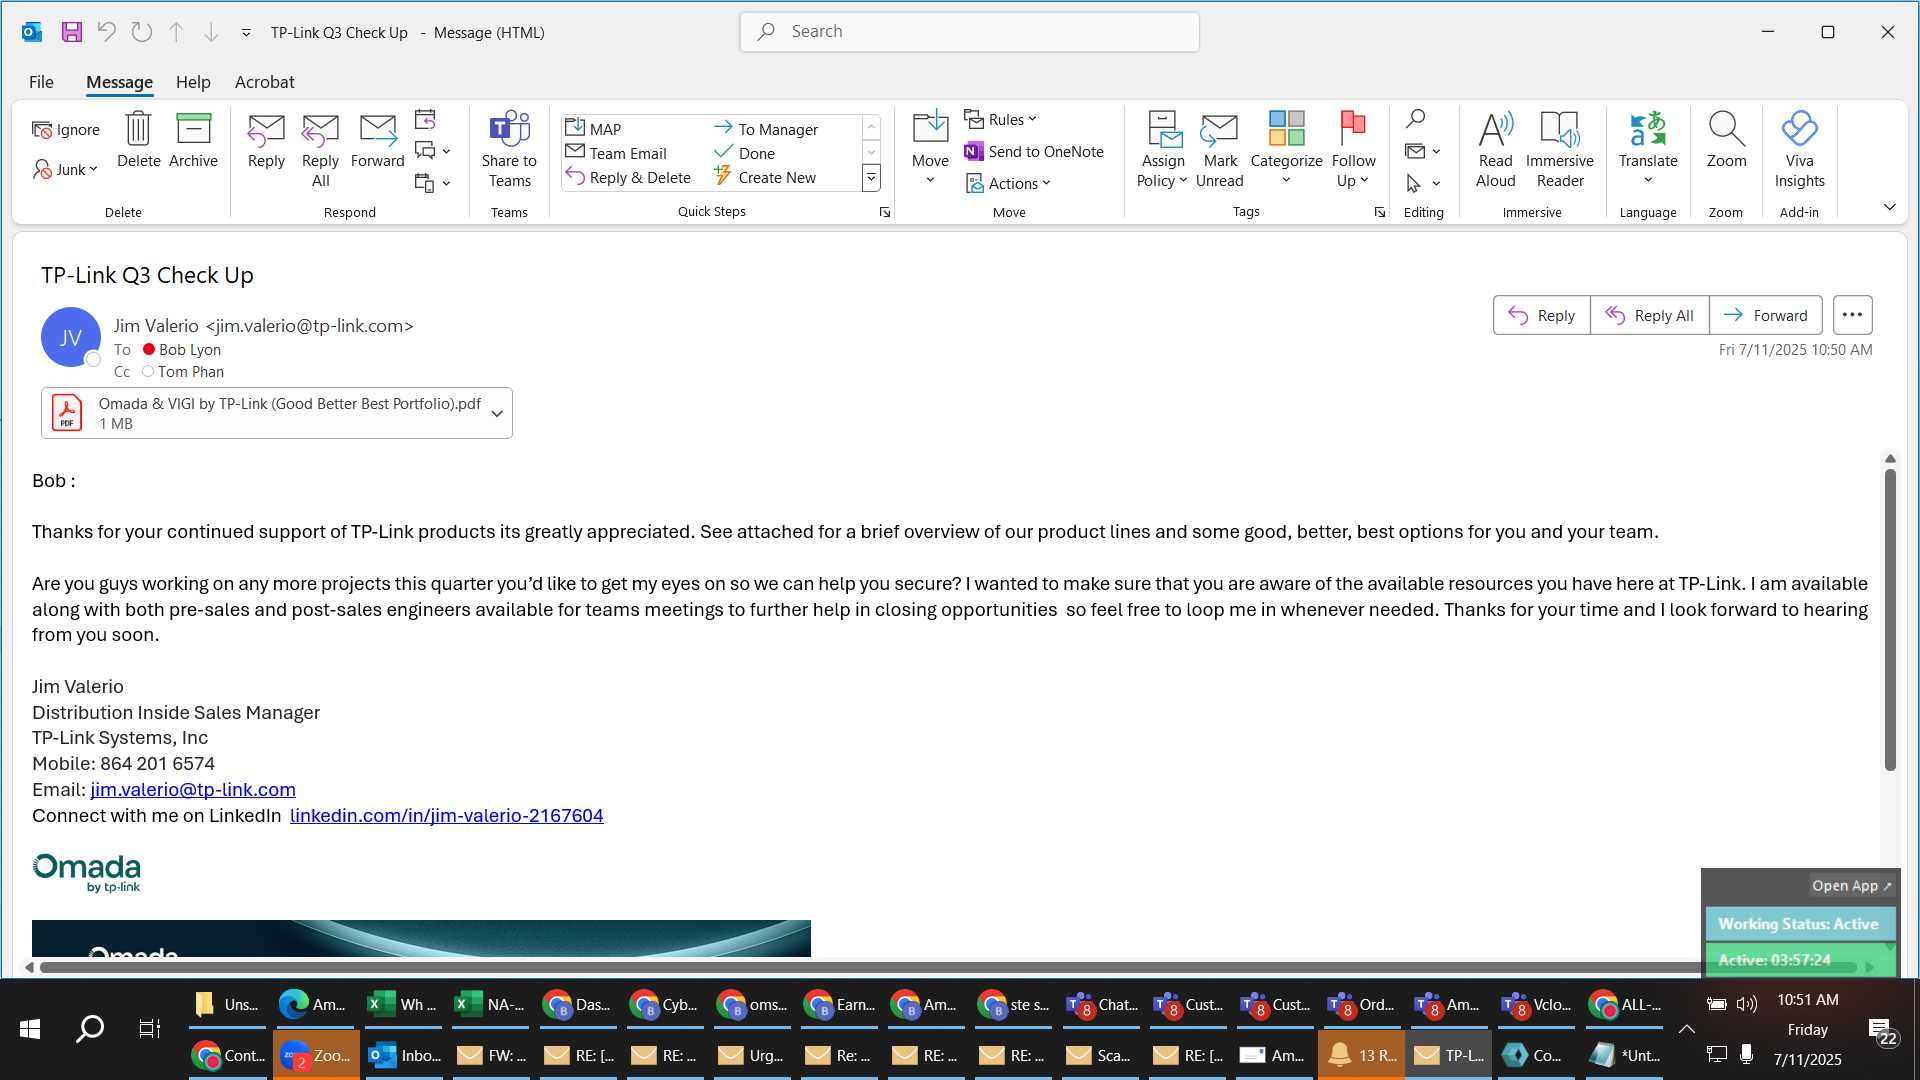The height and width of the screenshot is (1080, 1920).
Task: Click Reply All in the message header
Action: click(1649, 315)
